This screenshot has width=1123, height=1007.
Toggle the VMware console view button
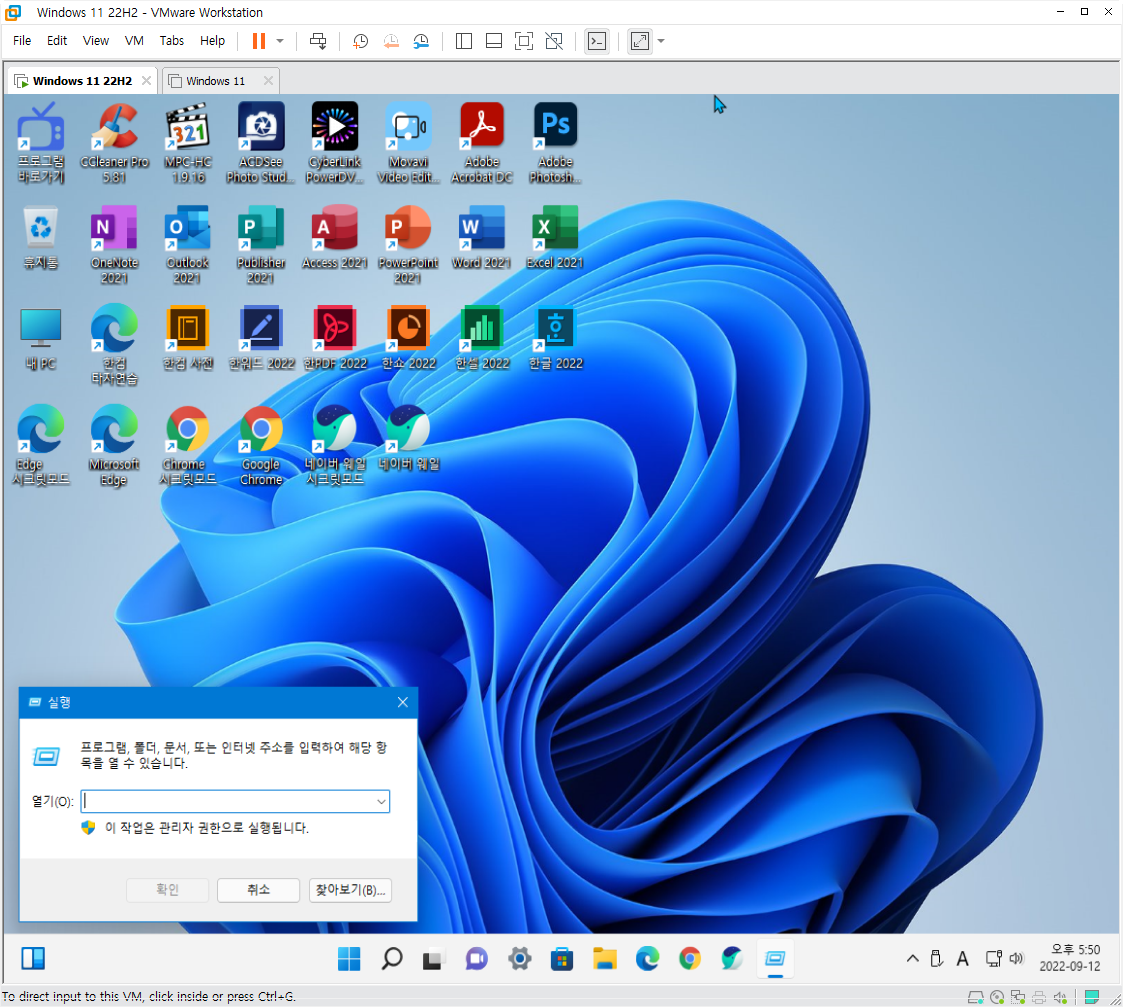click(597, 41)
